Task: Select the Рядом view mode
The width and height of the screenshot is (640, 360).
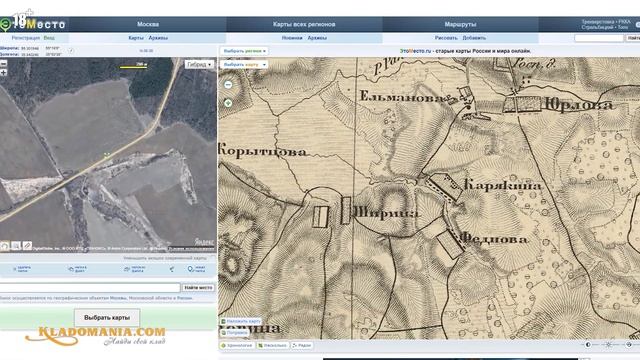Action: click(302, 345)
